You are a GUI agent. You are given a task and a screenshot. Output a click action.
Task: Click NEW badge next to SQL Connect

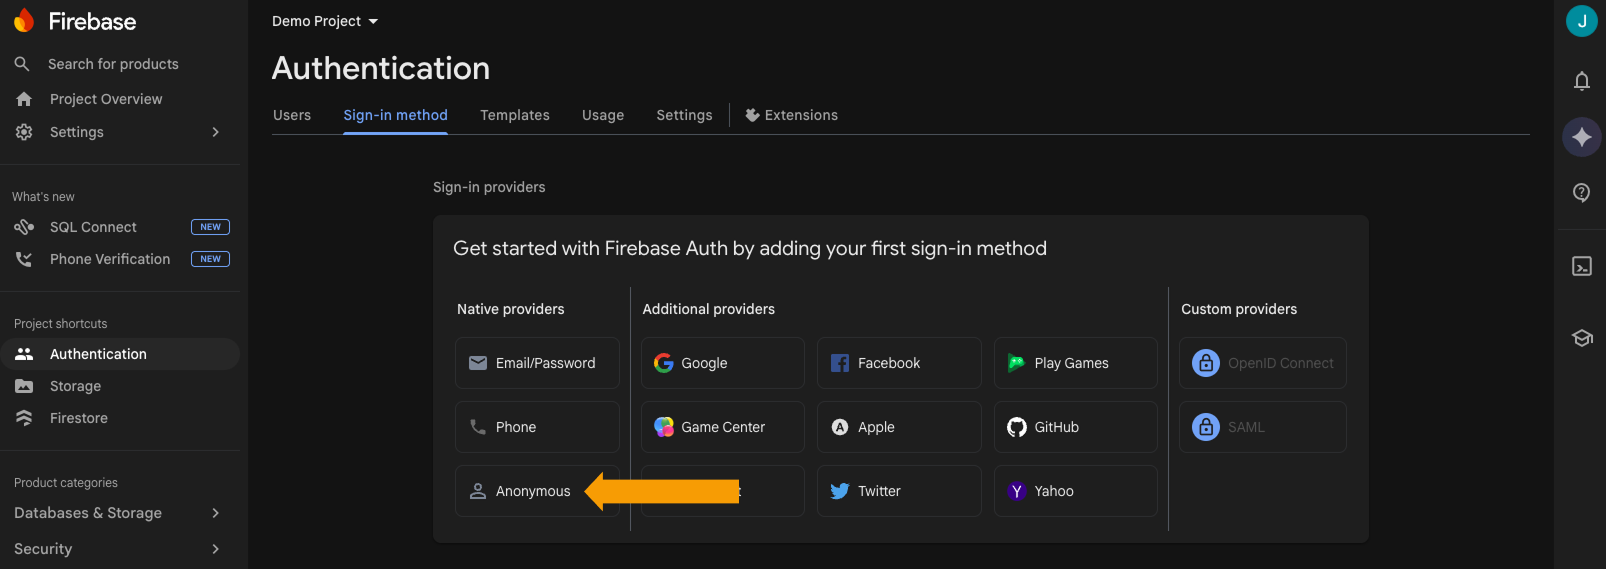click(210, 227)
